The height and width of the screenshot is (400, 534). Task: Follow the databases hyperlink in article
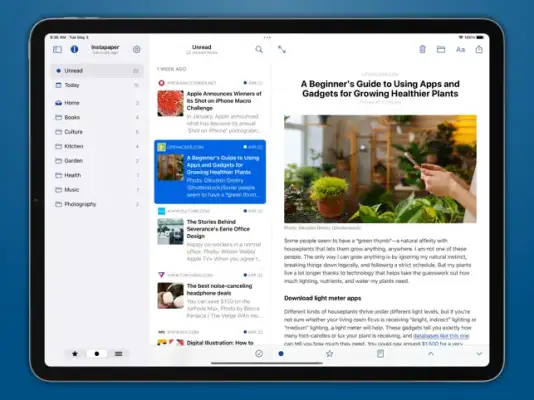coord(441,336)
